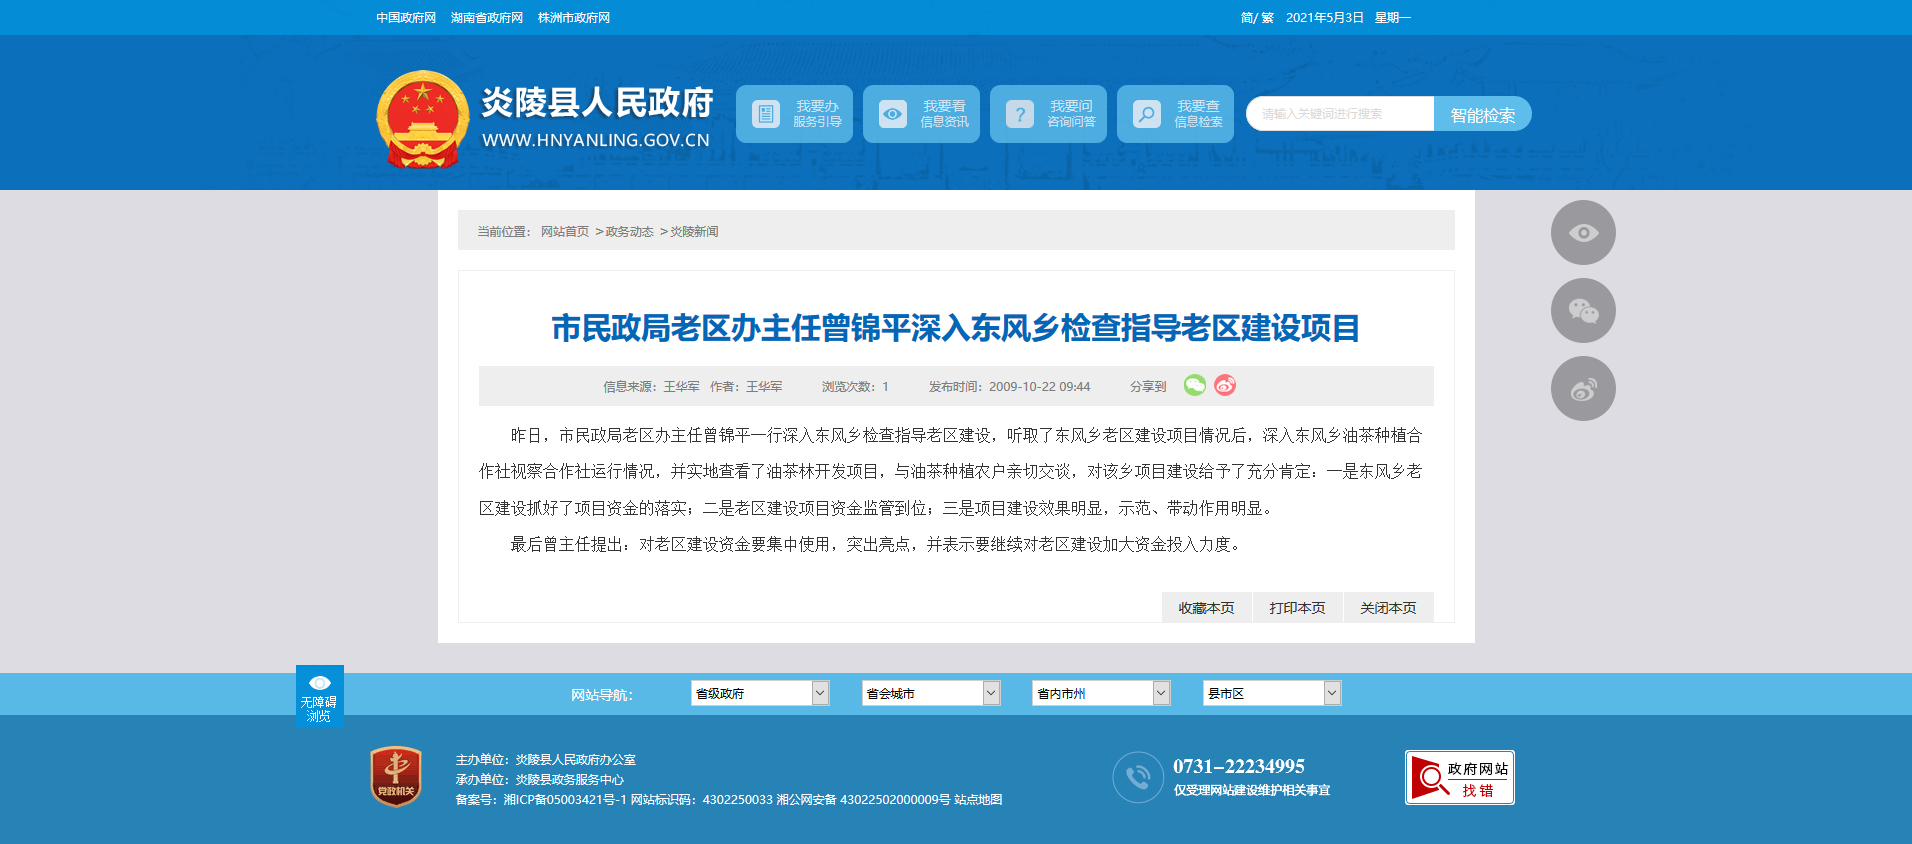Click the 党政机关 badge icon
Image resolution: width=1912 pixels, height=844 pixels.
coord(396,777)
